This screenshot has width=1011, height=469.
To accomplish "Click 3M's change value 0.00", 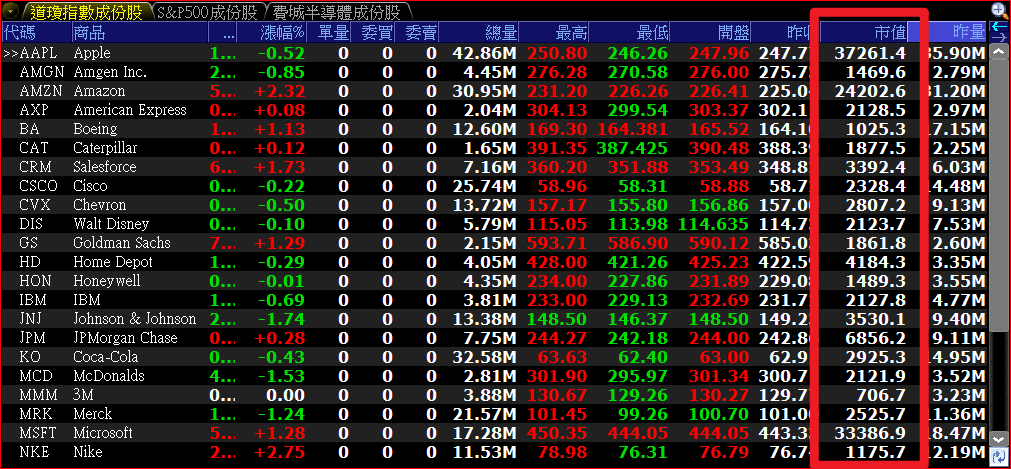I will pyautogui.click(x=284, y=395).
